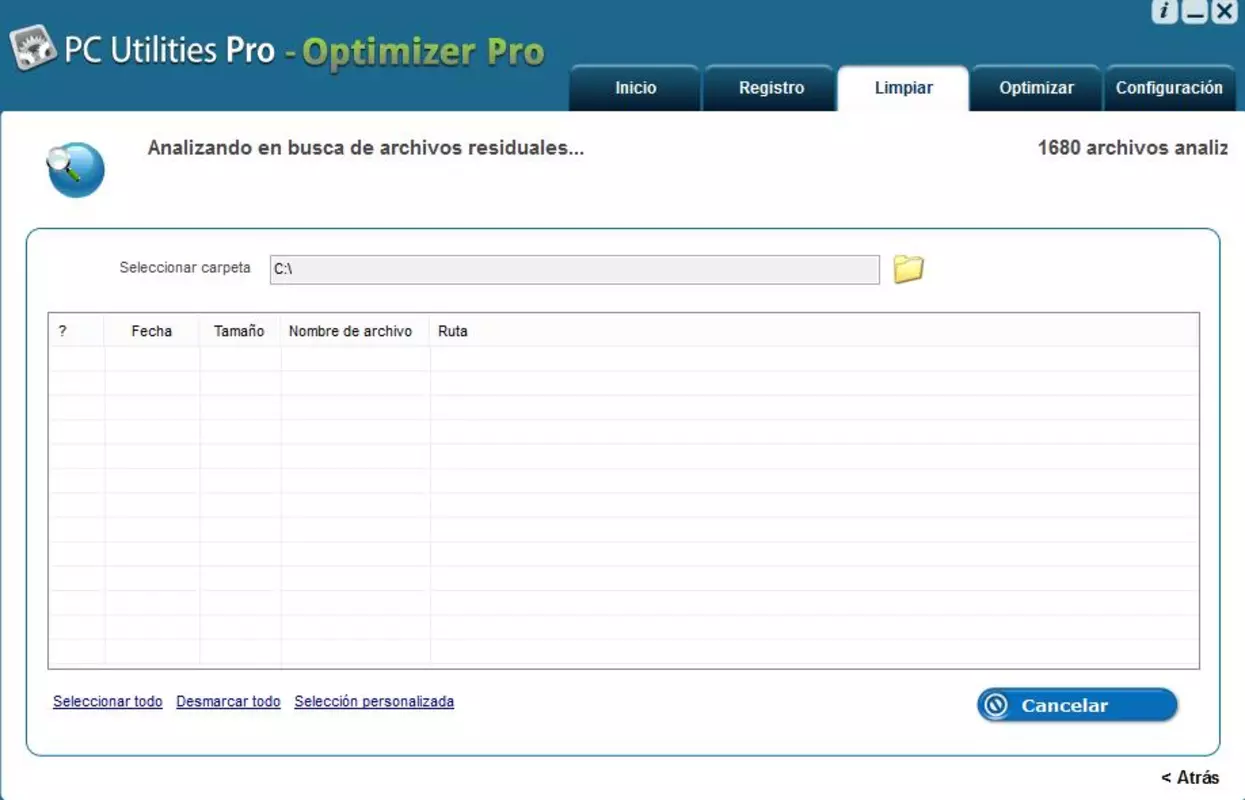Open the Registro tab
This screenshot has height=800, width=1245.
771,88
